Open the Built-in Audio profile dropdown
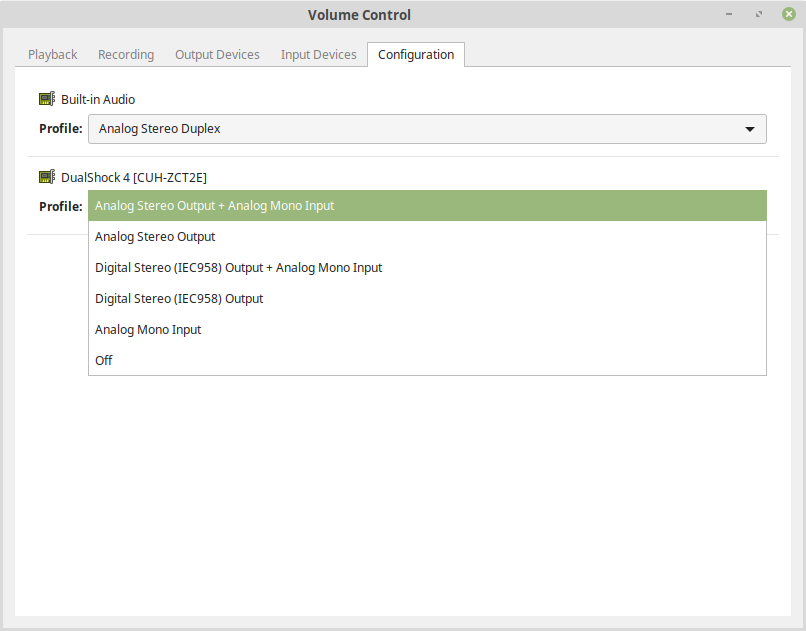806x631 pixels. tap(427, 129)
